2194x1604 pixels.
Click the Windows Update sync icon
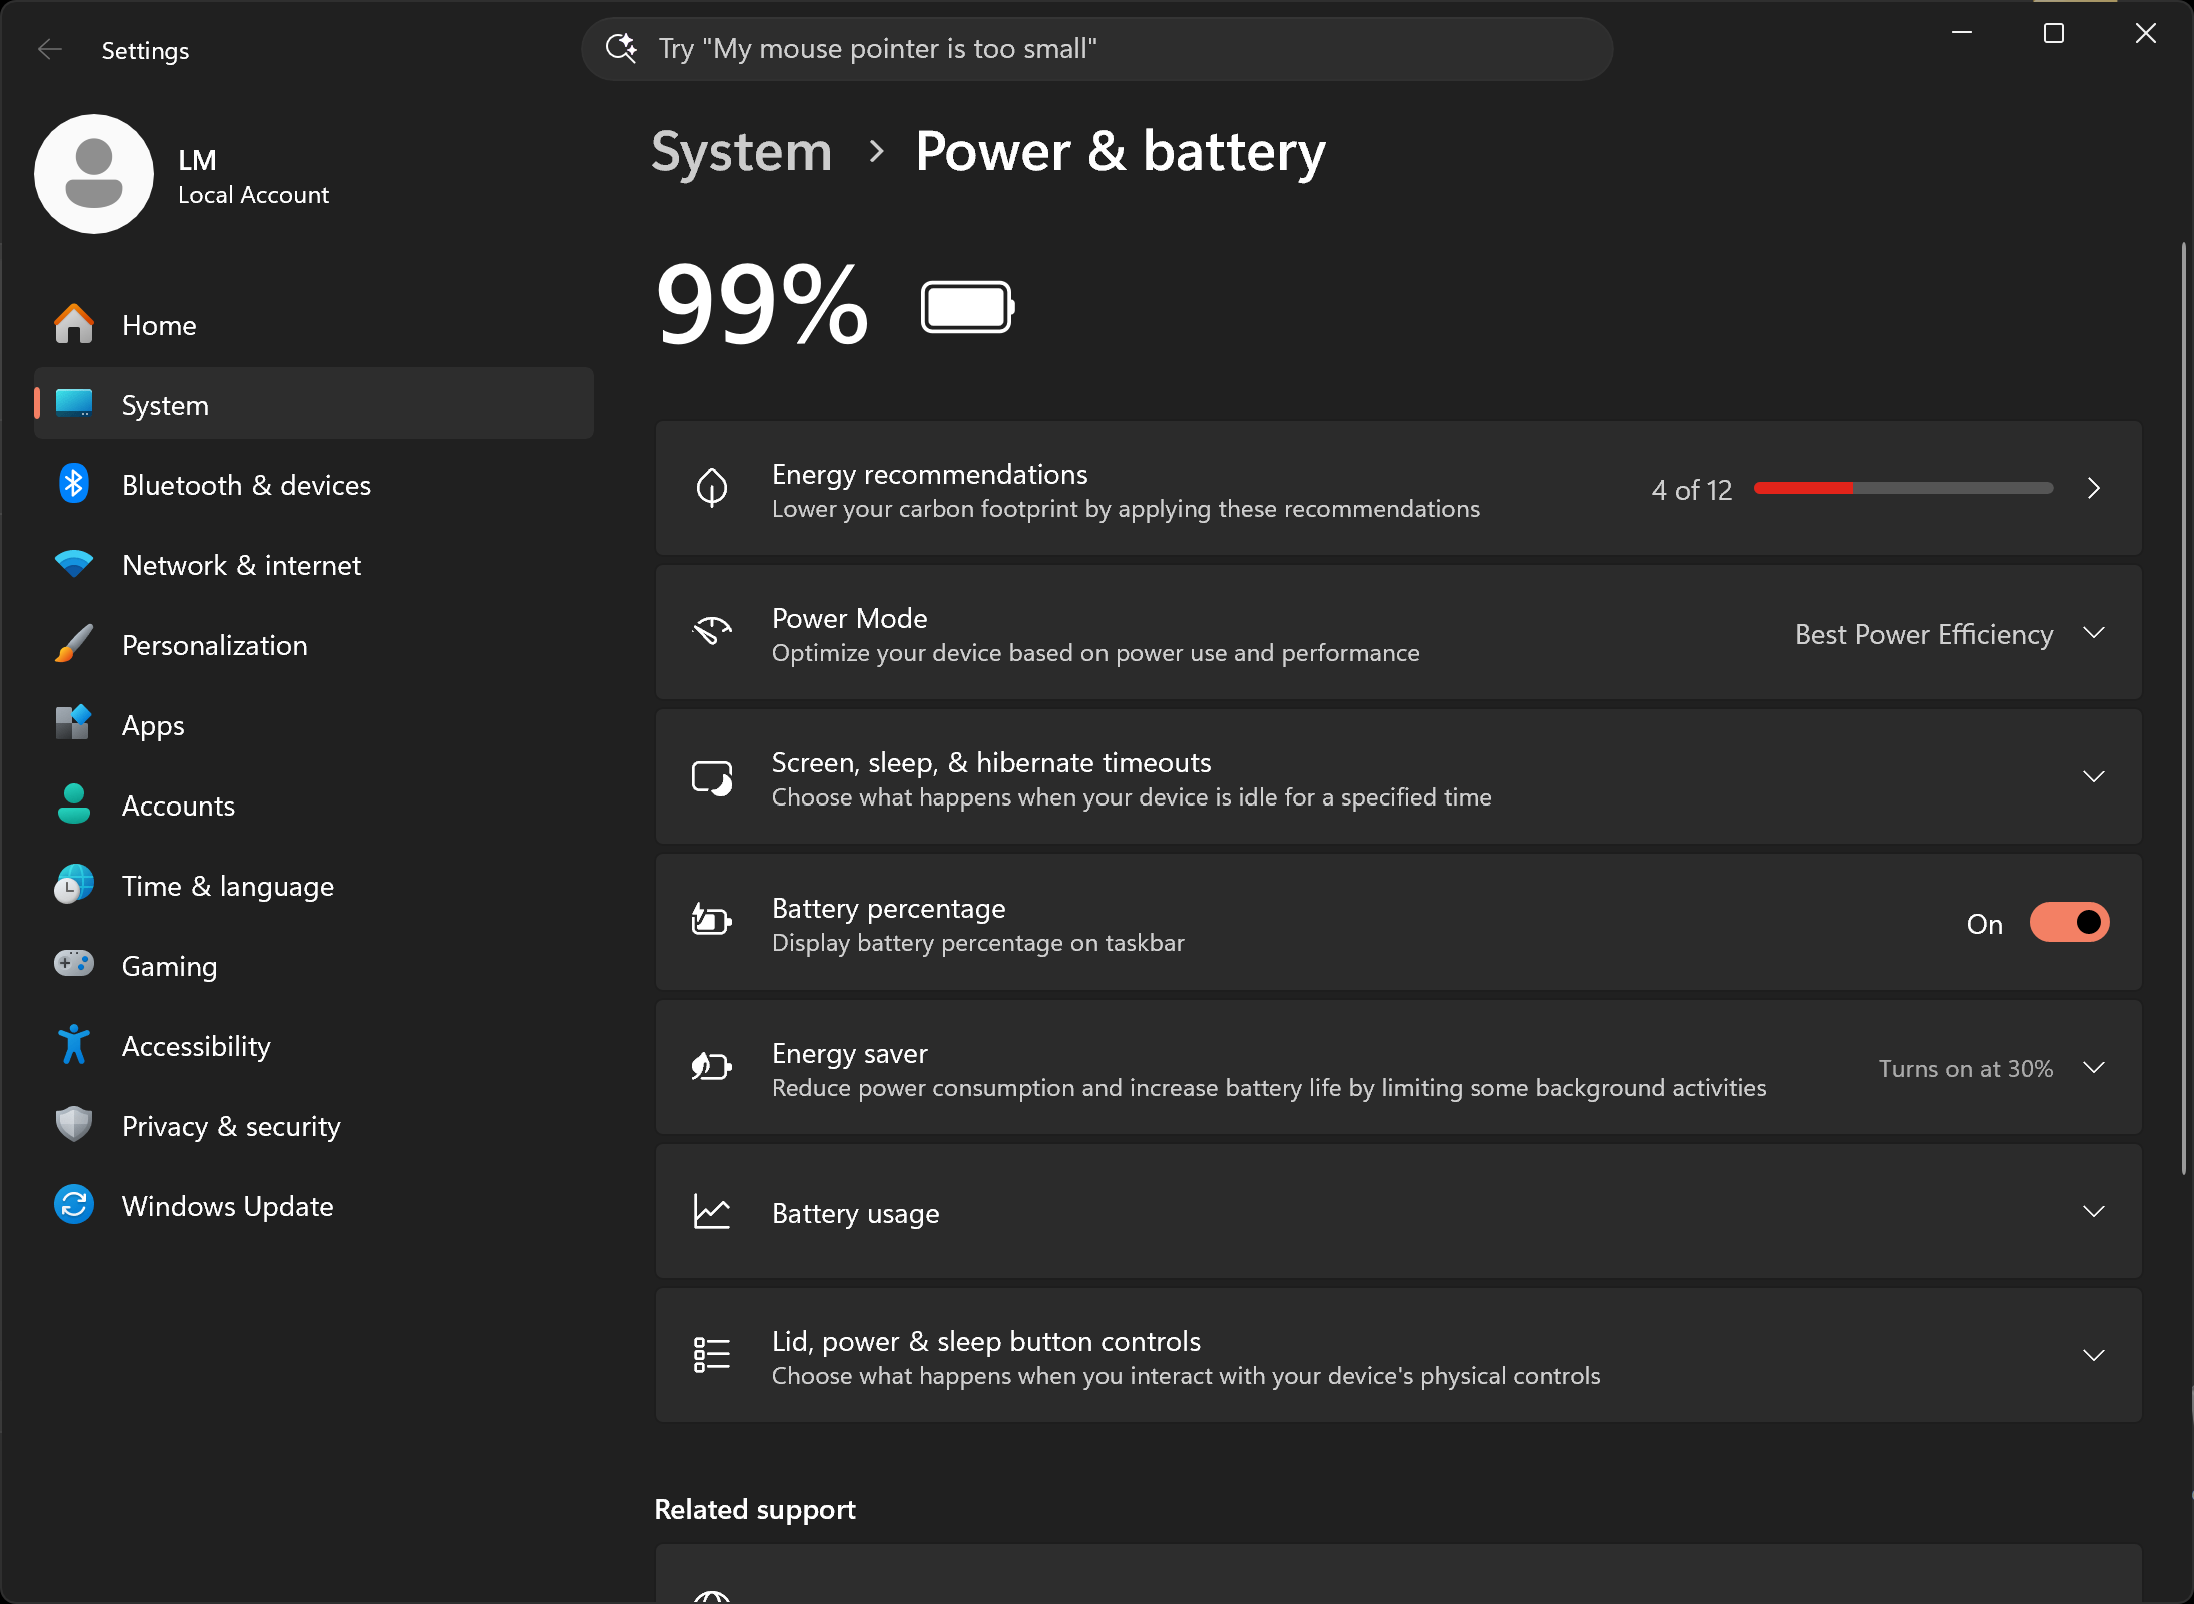pyautogui.click(x=73, y=1205)
